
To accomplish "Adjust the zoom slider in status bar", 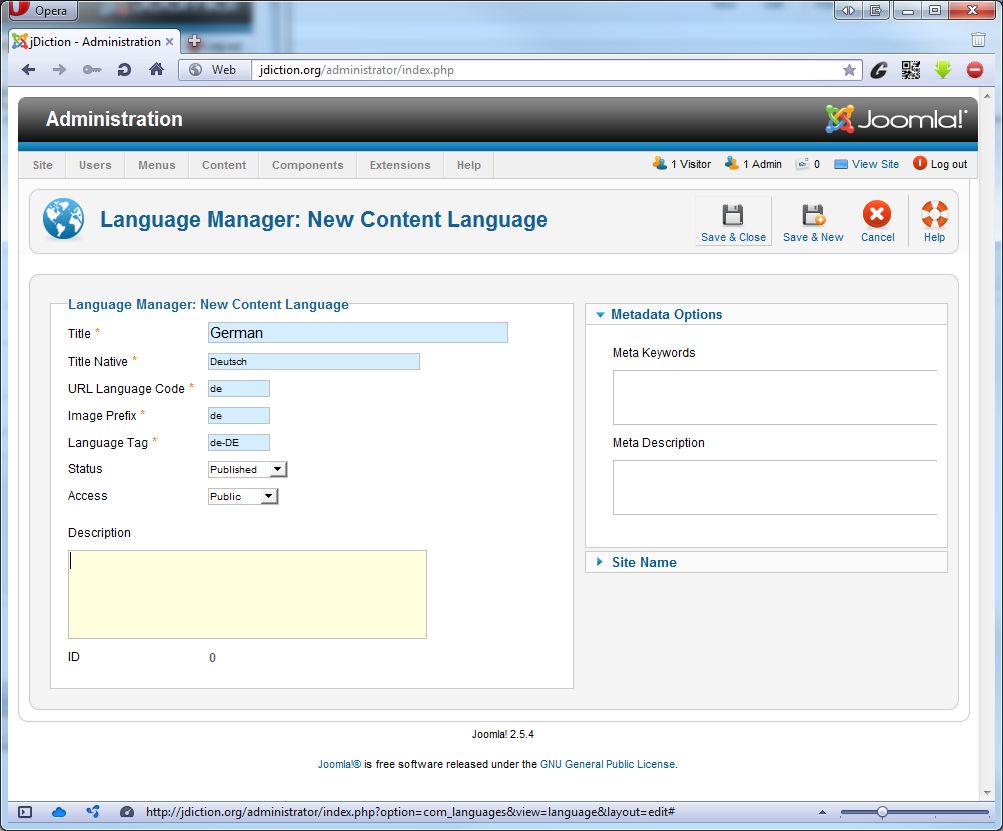I will (x=882, y=812).
